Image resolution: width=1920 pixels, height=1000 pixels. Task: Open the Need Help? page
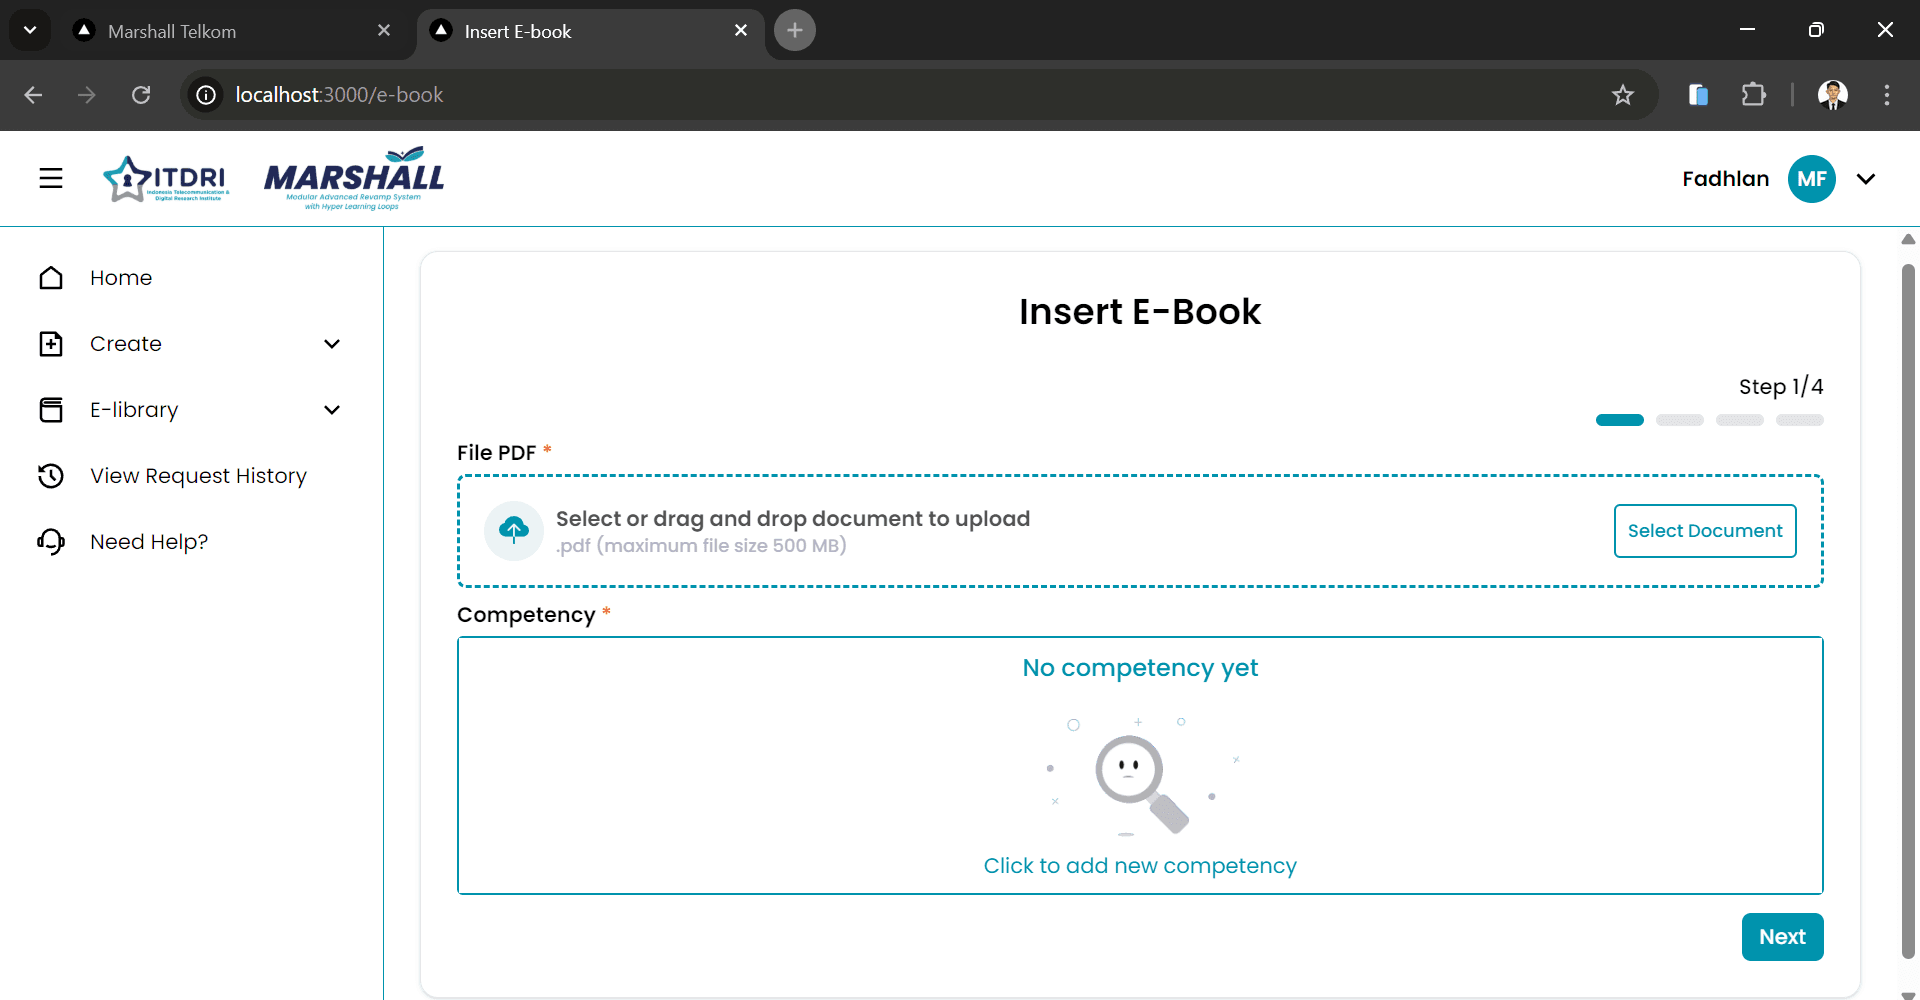tap(149, 542)
